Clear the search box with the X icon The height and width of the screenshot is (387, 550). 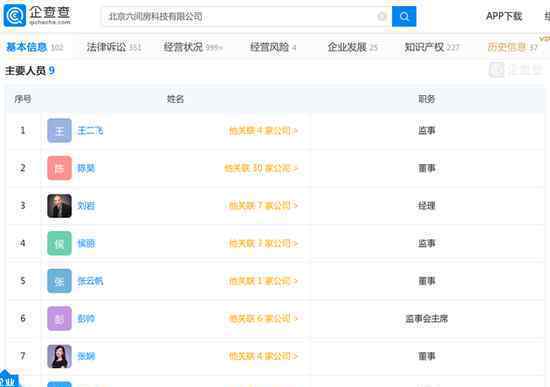[x=382, y=16]
